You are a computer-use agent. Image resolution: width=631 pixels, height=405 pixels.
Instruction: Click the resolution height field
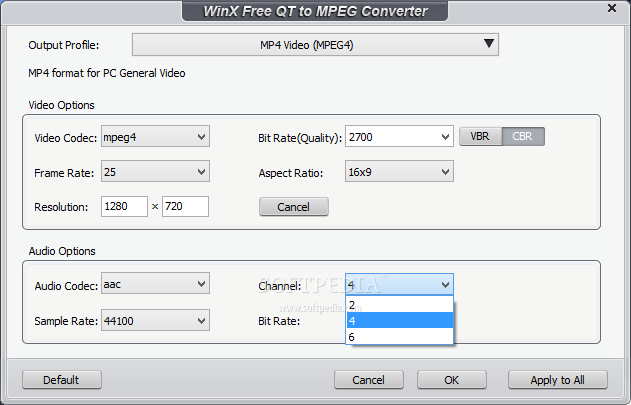(185, 207)
